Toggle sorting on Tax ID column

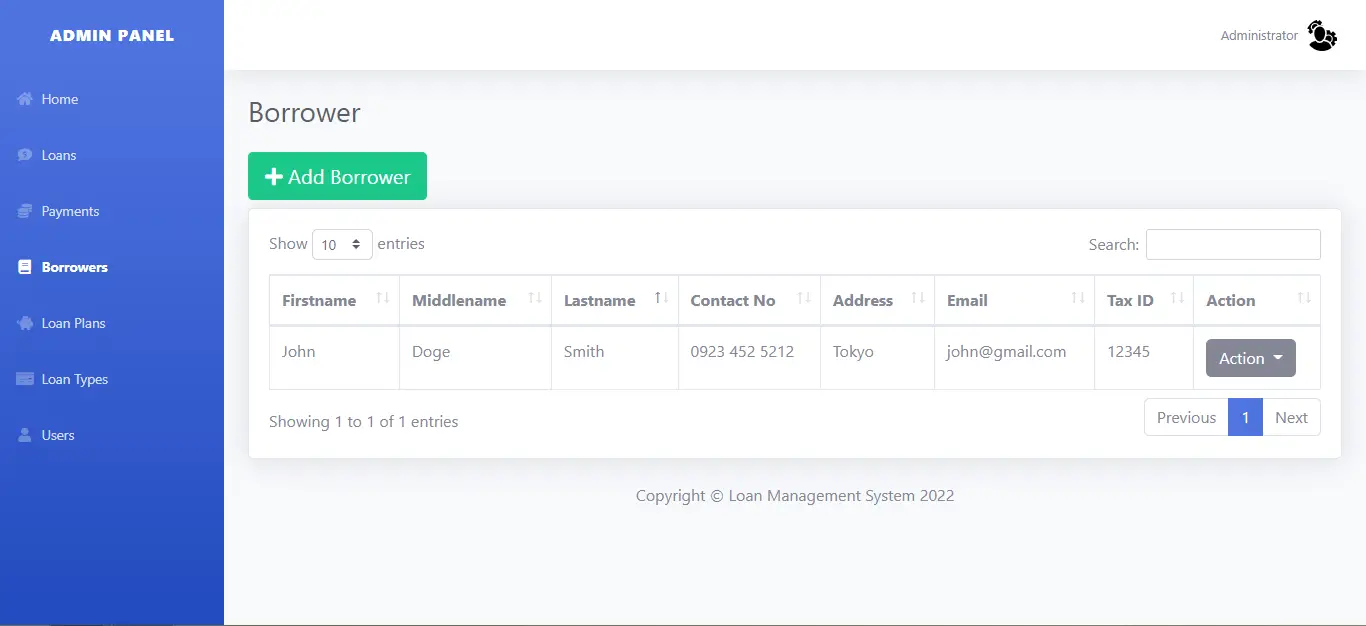click(1176, 299)
